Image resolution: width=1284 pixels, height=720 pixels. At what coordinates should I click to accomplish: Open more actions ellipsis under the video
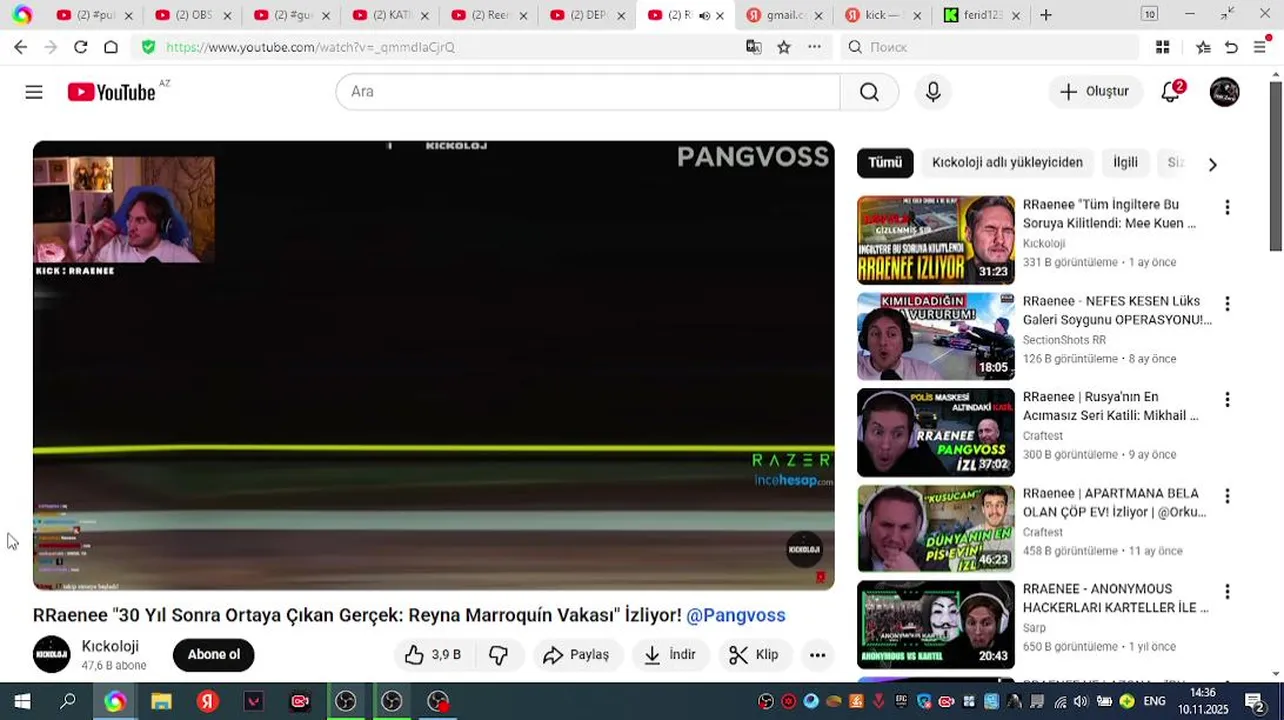817,655
